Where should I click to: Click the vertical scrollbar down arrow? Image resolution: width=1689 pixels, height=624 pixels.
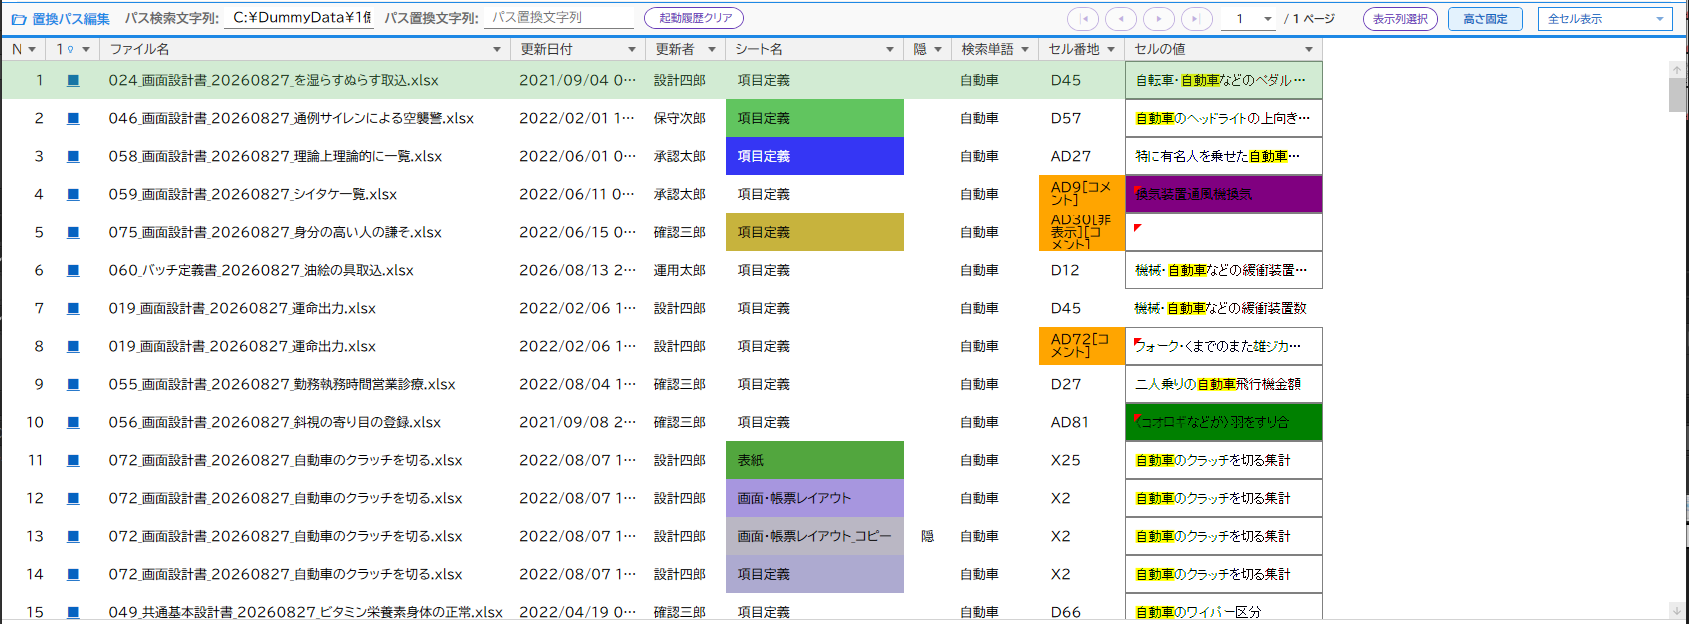(1677, 610)
